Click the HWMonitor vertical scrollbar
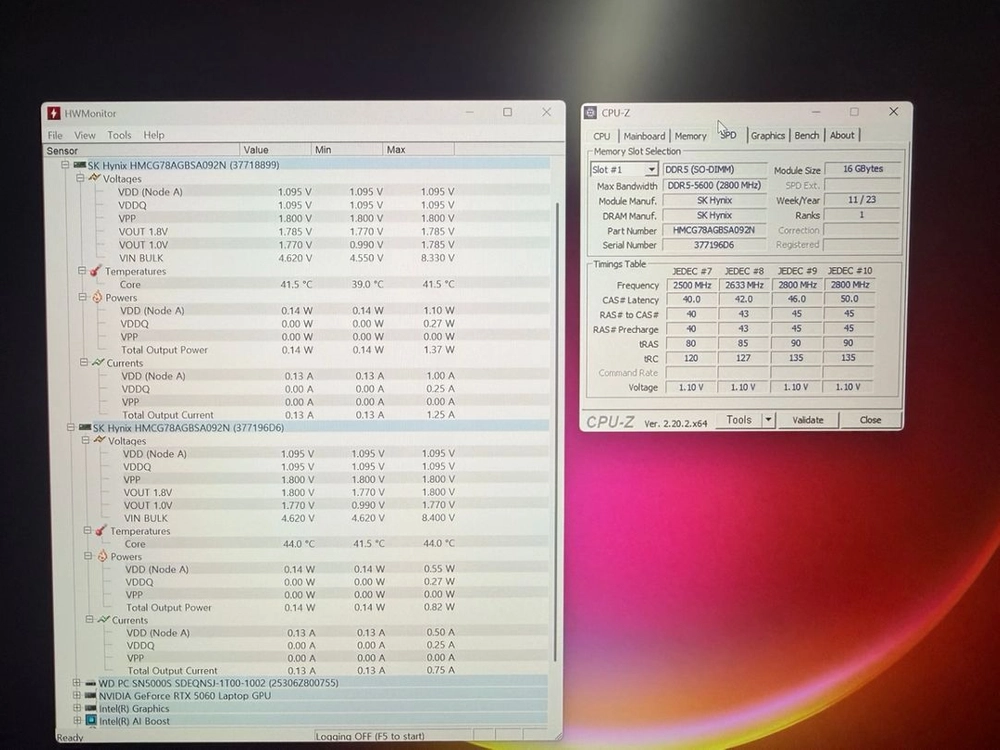Viewport: 1000px width, 750px height. click(x=557, y=432)
